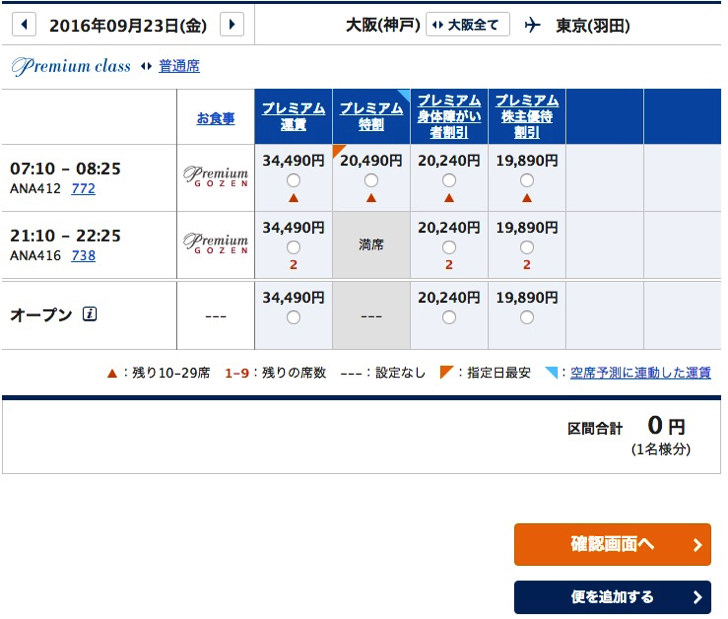
Task: Click the 便を追加する navy button
Action: (612, 597)
